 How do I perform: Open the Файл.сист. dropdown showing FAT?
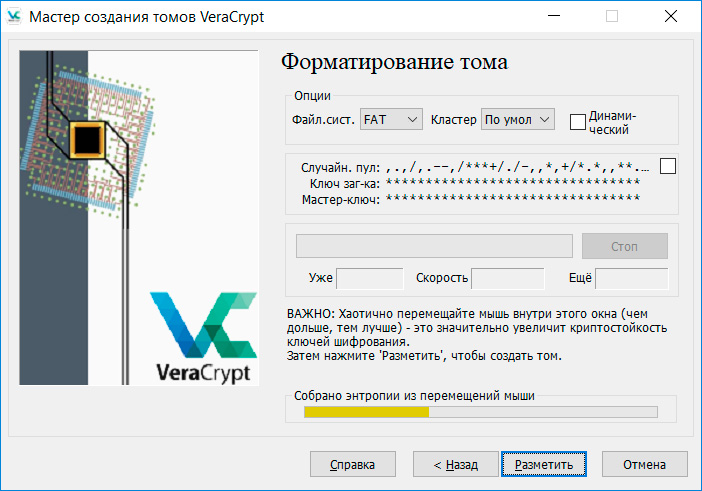tap(391, 120)
